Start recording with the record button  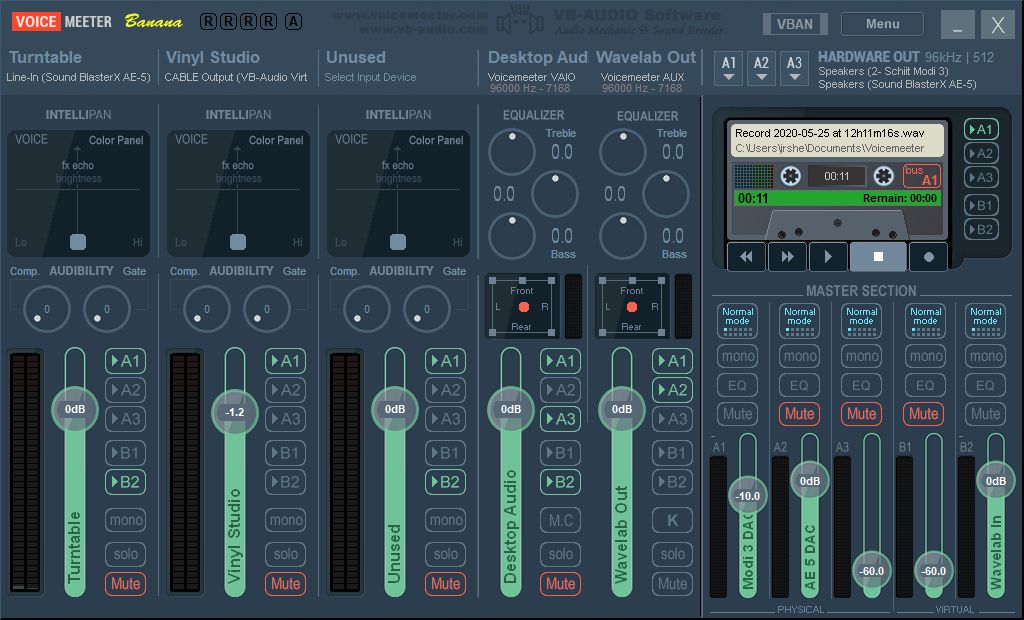pyautogui.click(x=929, y=257)
